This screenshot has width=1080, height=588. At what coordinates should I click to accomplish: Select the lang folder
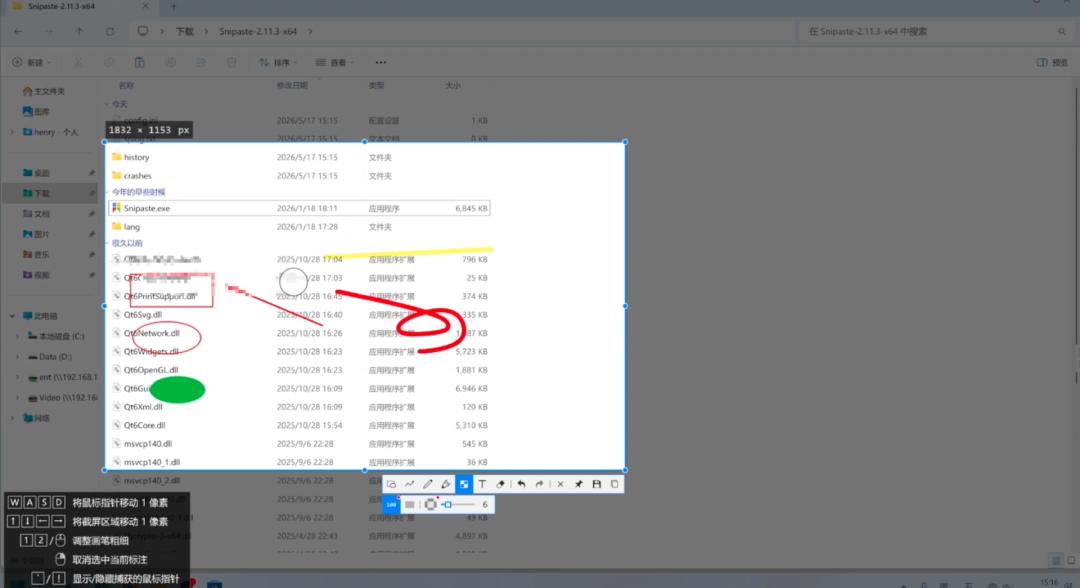click(x=300, y=227)
